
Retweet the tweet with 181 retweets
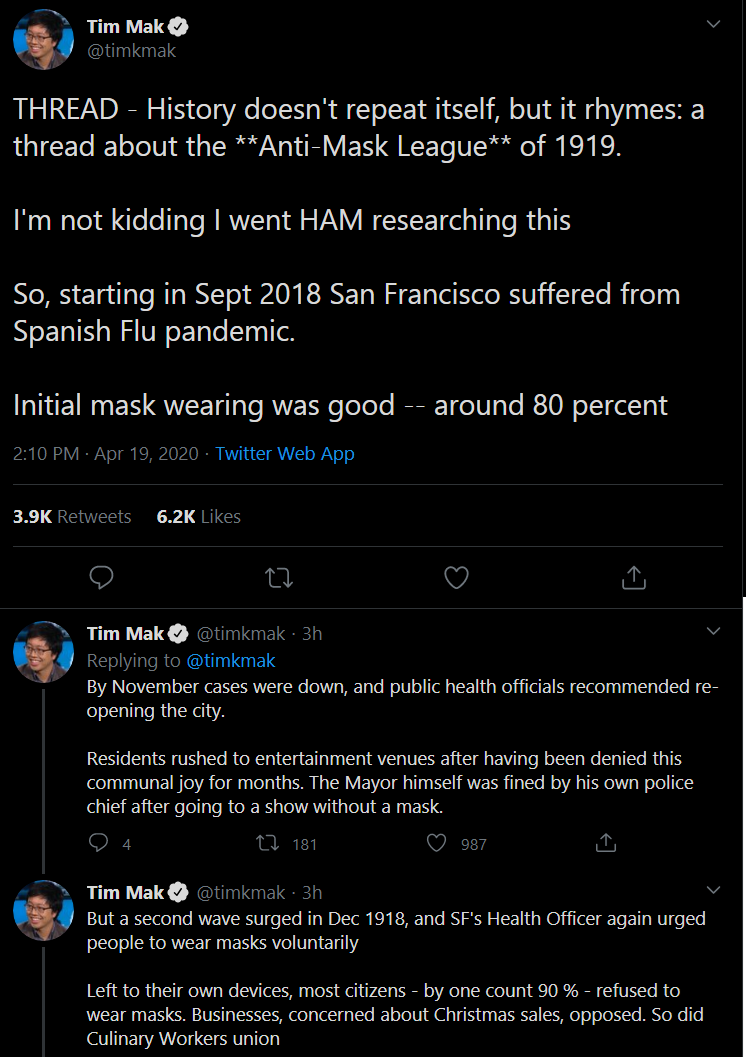coord(267,843)
